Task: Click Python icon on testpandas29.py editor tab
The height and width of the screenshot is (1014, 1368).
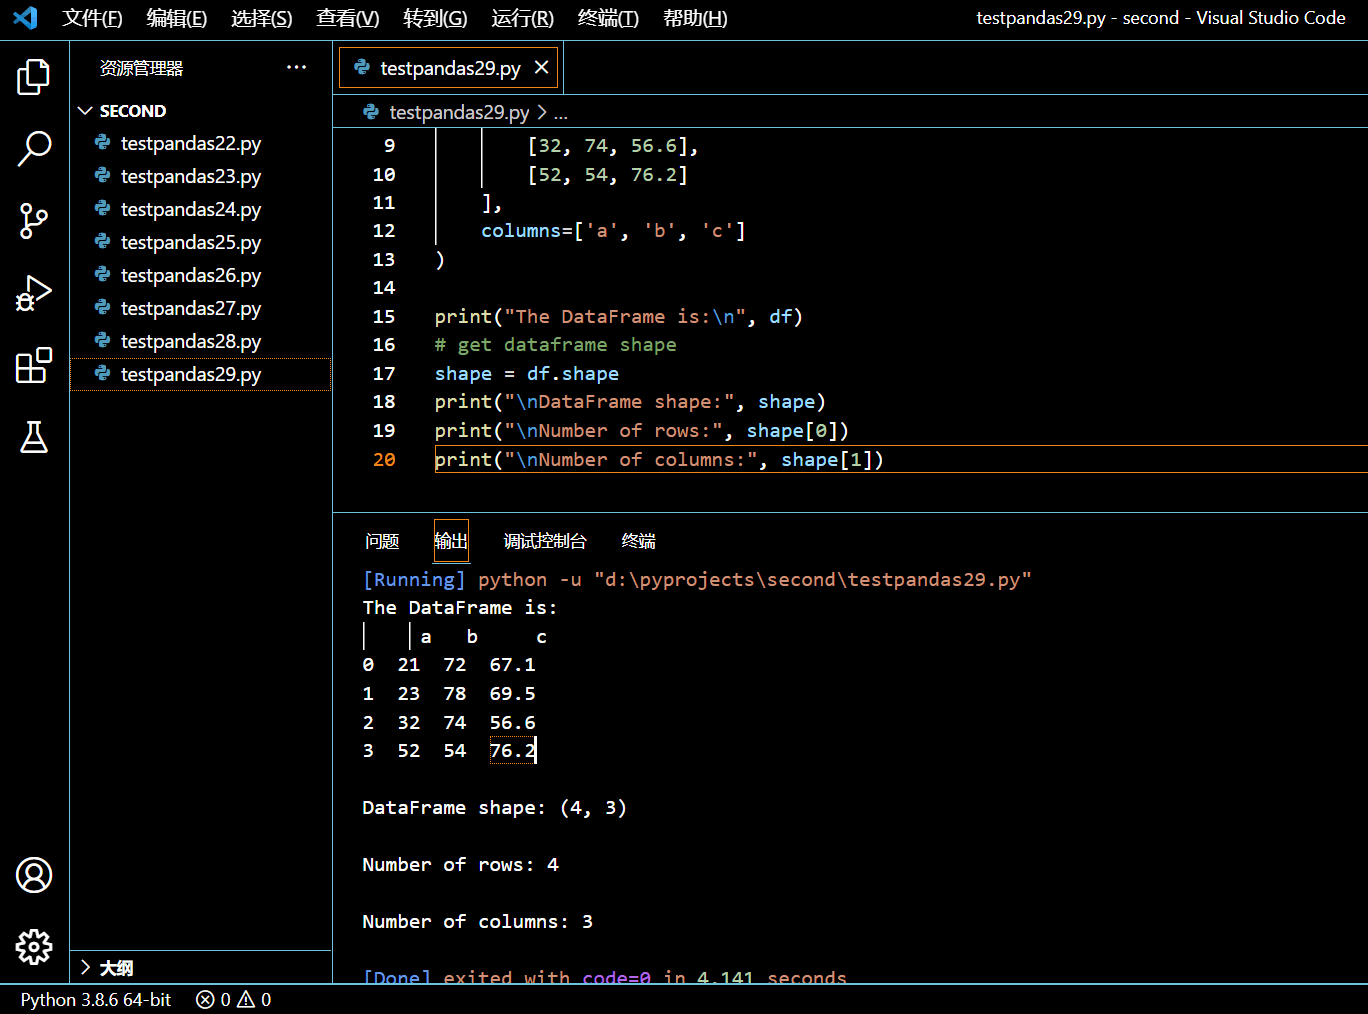Action: coord(362,67)
